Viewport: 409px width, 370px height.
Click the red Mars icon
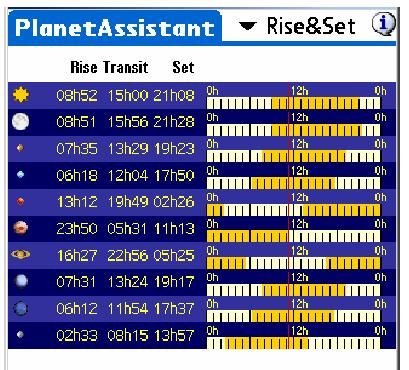[20, 201]
